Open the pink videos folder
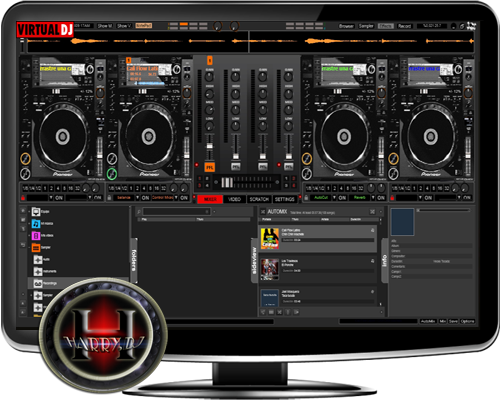Viewport: 500px width, 400px height. 36,236
